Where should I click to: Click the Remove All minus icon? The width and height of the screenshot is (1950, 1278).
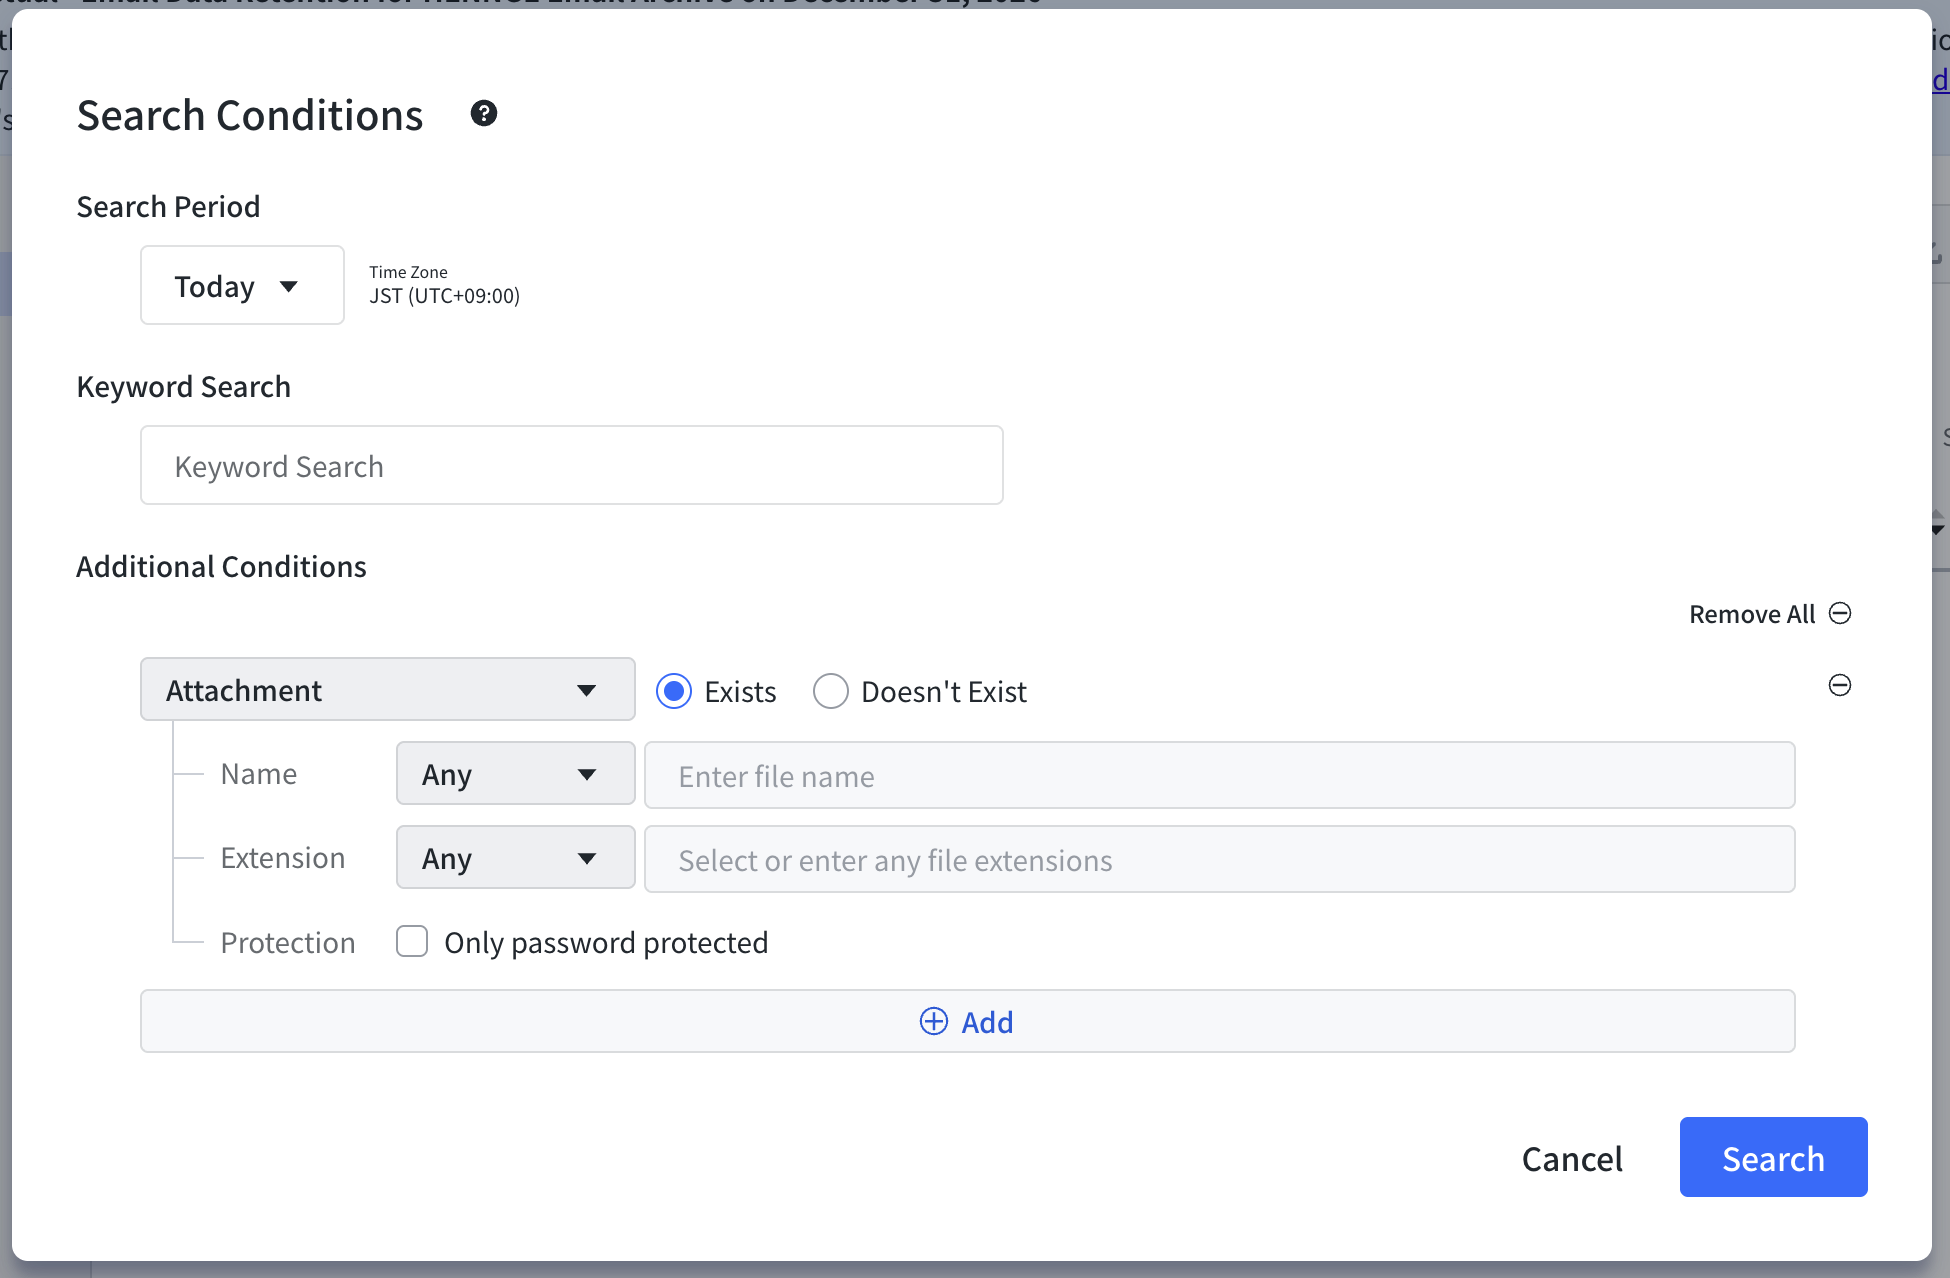click(x=1840, y=613)
